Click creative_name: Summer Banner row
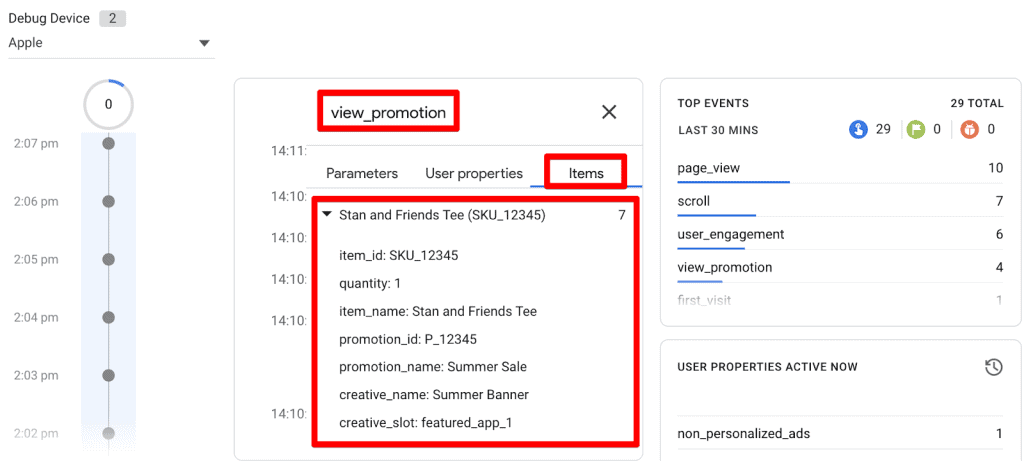This screenshot has width=1024, height=465. [434, 395]
